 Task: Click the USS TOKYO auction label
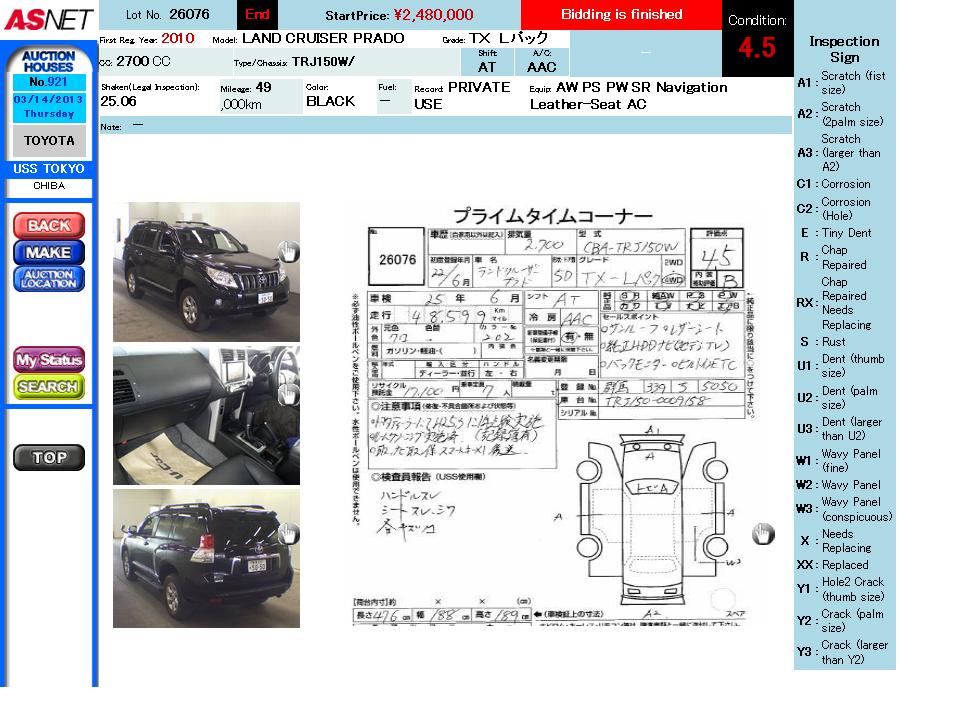tap(49, 169)
